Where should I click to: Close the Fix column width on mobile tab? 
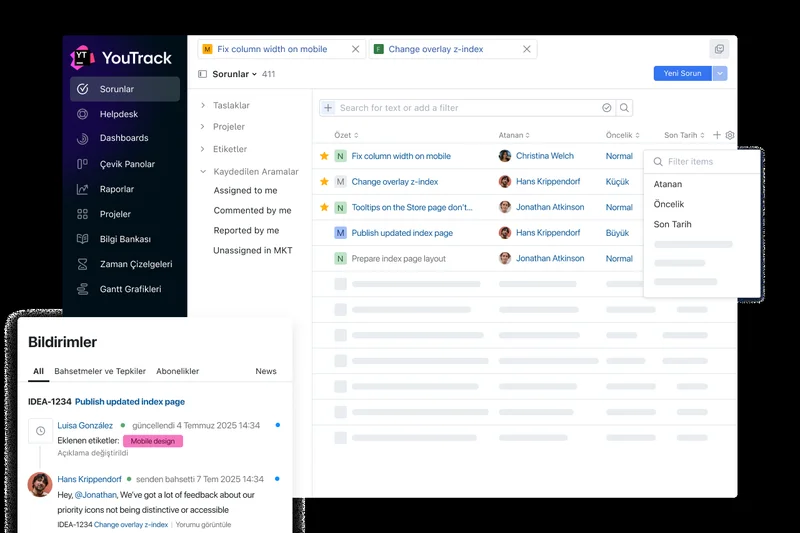356,49
